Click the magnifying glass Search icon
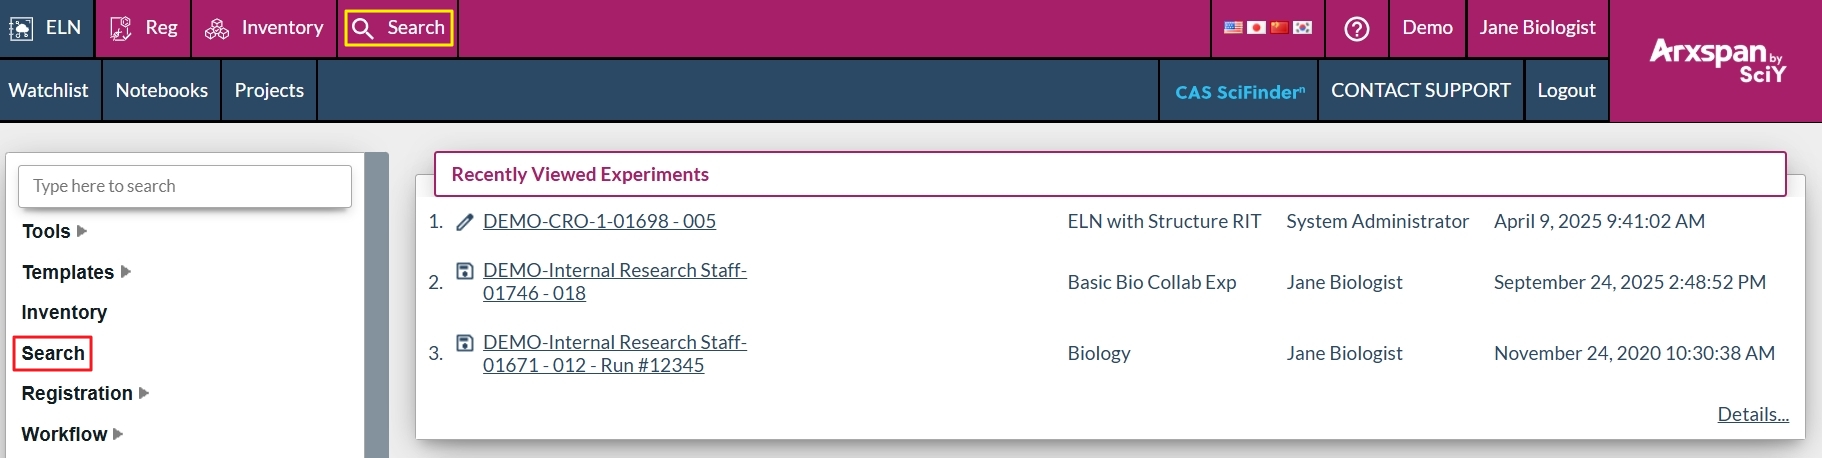Screen dimensions: 1822x458 pos(363,28)
